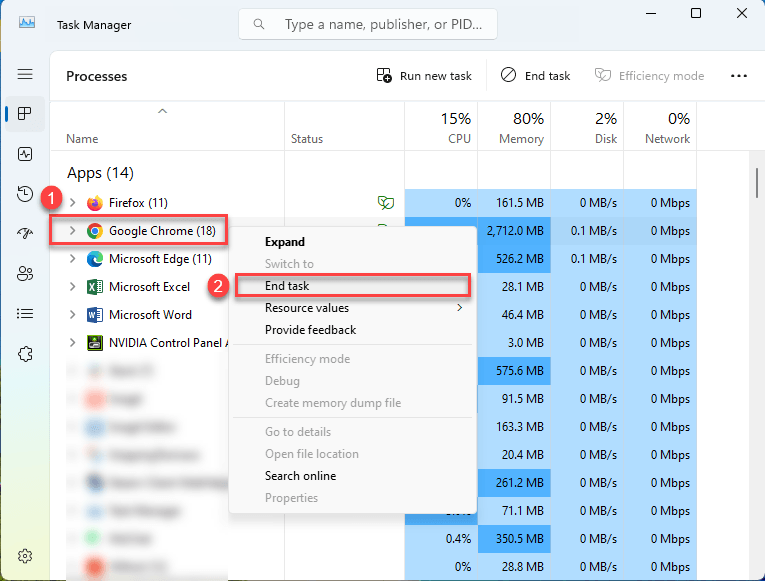765x581 pixels.
Task: Expand the Microsoft Excel process group
Action: pyautogui.click(x=72, y=287)
